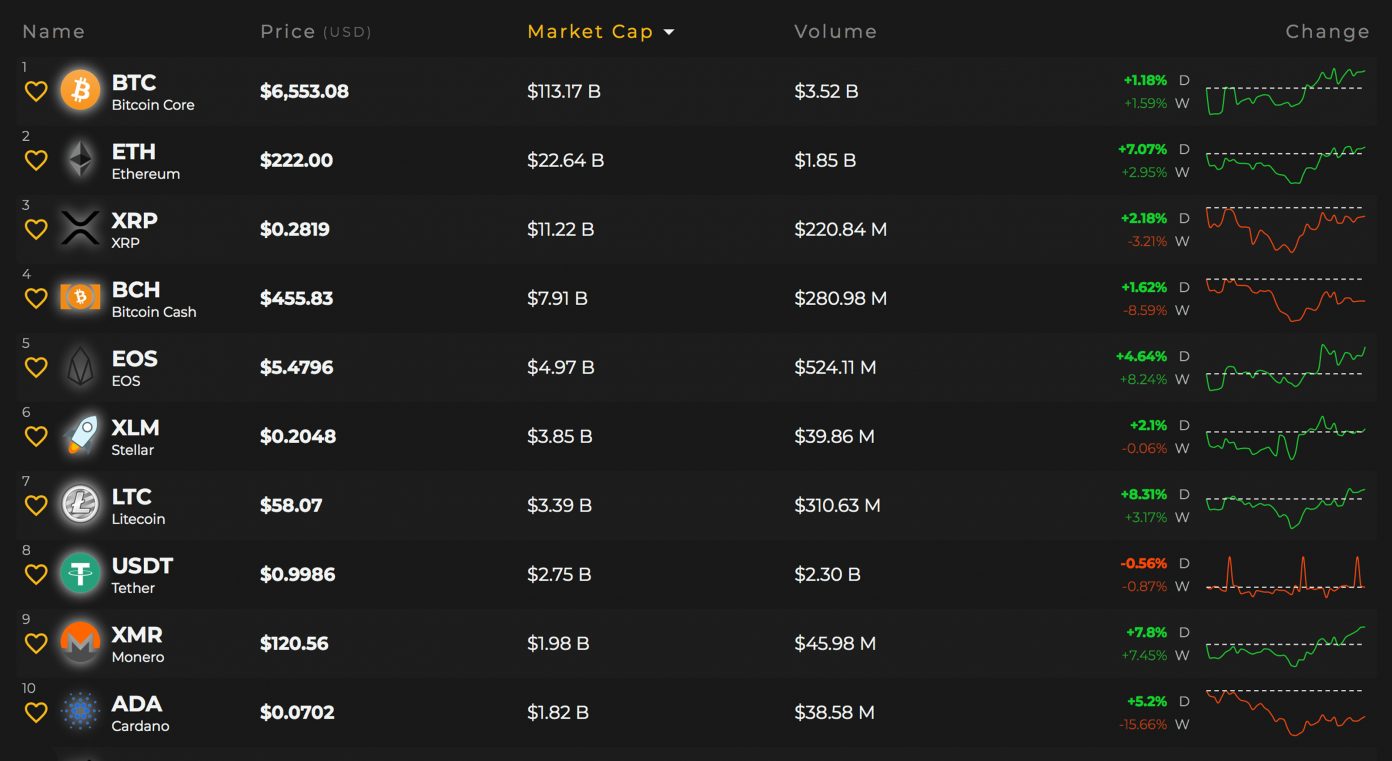
Task: Toggle the heart next to EOS
Action: click(x=36, y=368)
